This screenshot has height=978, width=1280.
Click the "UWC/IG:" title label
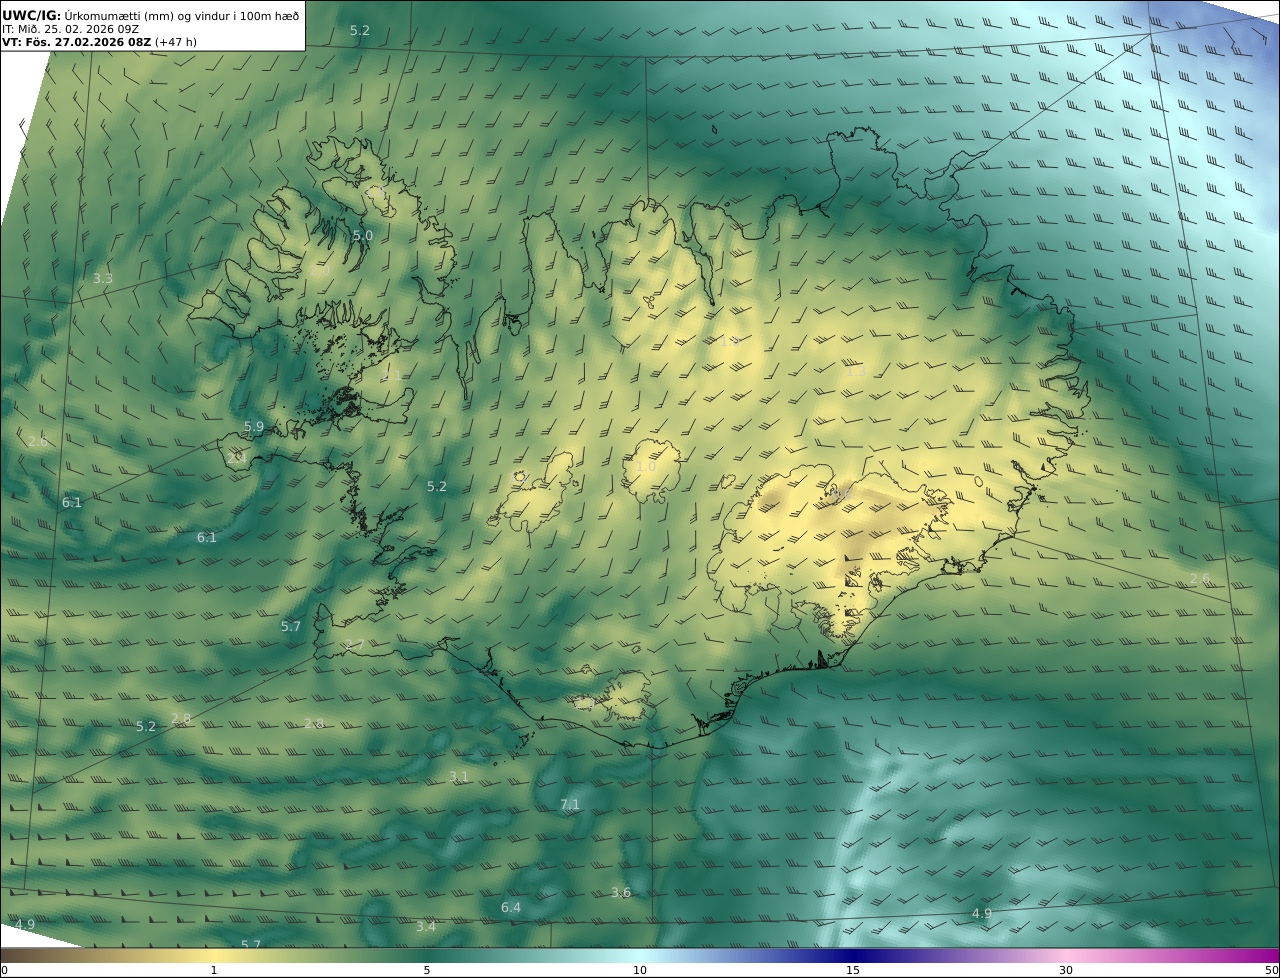point(32,15)
